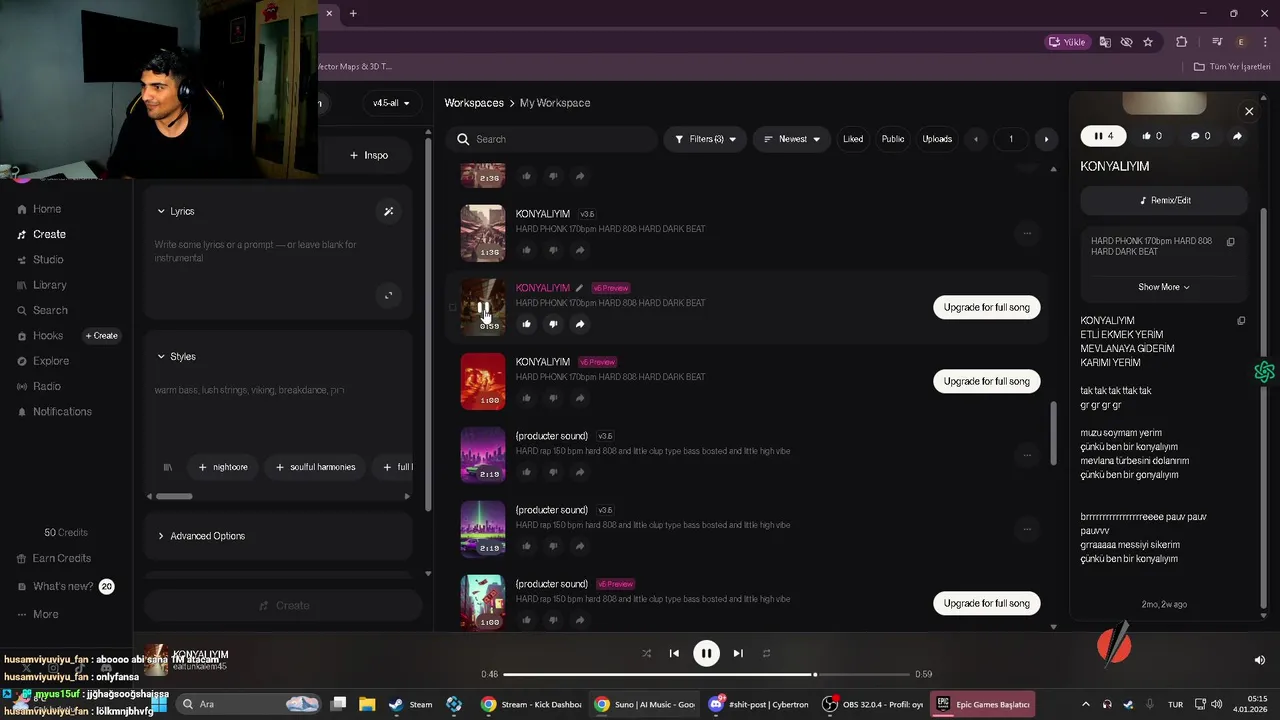The height and width of the screenshot is (720, 1280).
Task: Open the Newest sort dropdown
Action: [792, 139]
